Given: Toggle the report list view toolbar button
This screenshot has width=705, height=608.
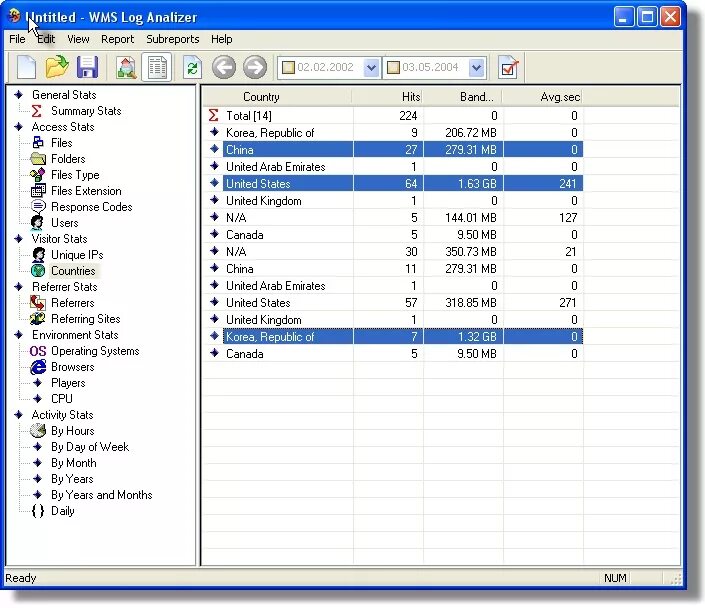Looking at the screenshot, I should [x=157, y=67].
